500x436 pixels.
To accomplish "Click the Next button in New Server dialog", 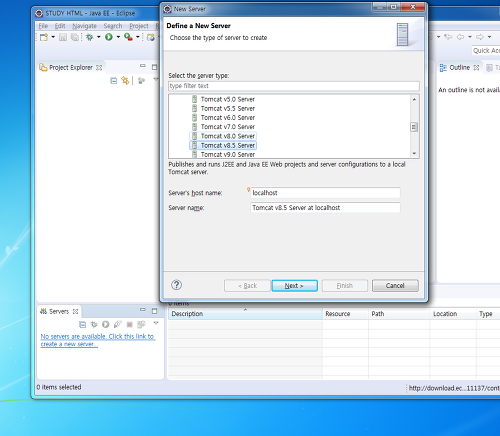I will coord(295,286).
